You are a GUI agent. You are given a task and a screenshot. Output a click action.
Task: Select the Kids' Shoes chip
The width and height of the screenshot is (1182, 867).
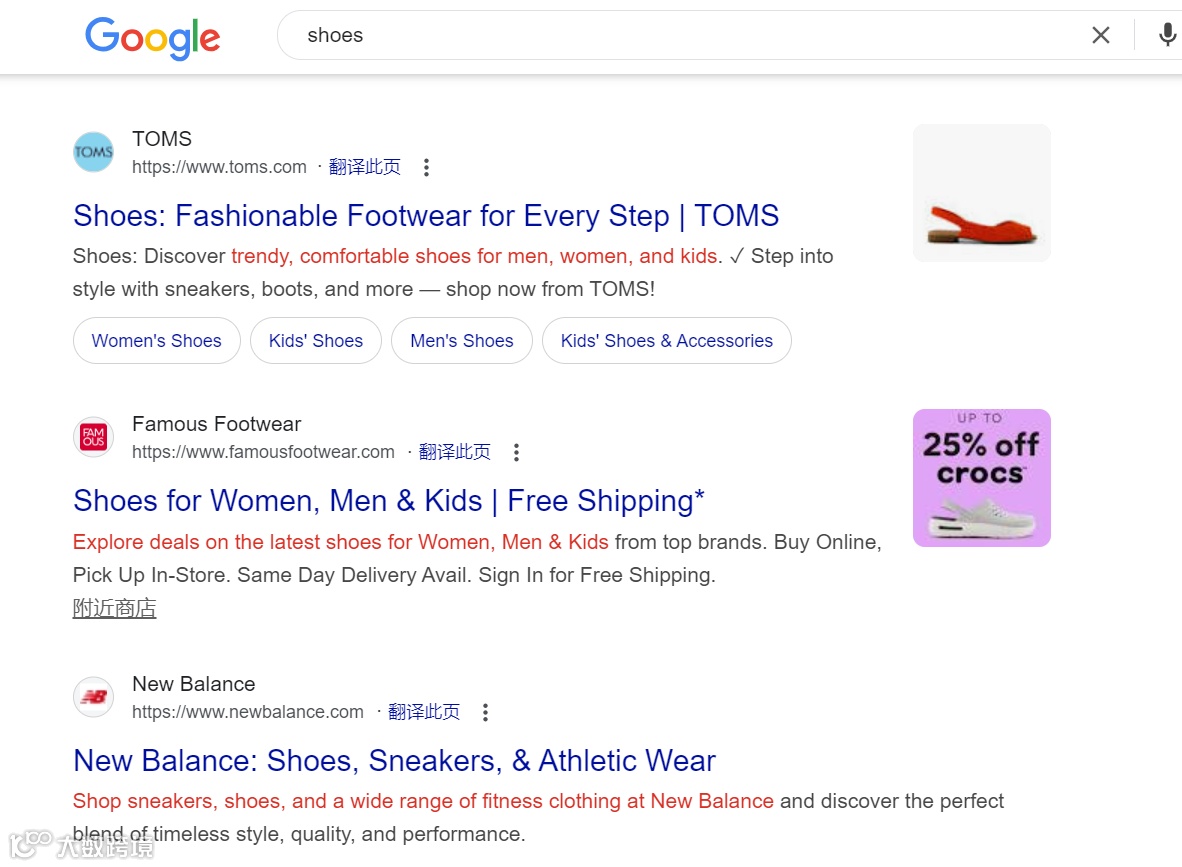click(x=315, y=341)
